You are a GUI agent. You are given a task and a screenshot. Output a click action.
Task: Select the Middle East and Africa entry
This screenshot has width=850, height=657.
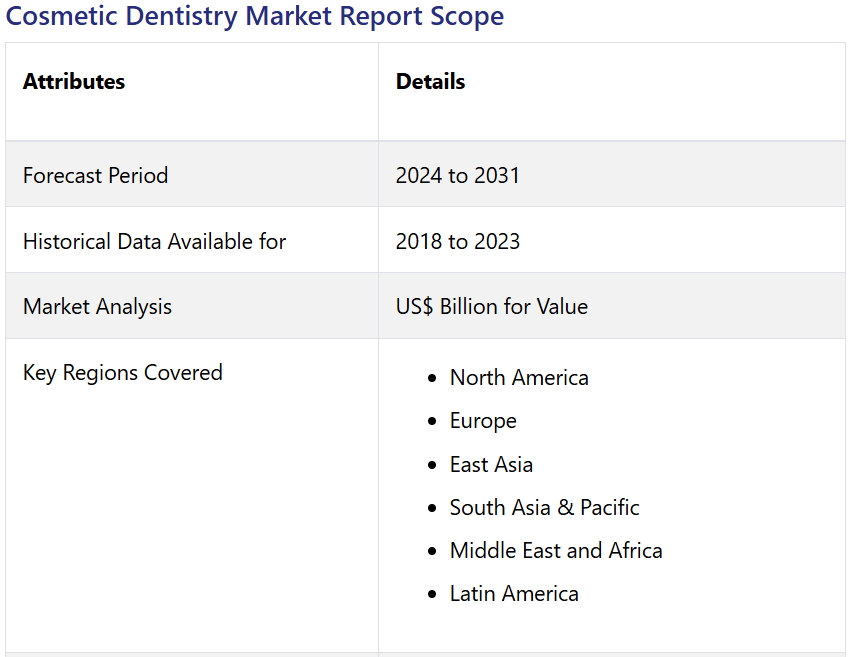coord(555,551)
